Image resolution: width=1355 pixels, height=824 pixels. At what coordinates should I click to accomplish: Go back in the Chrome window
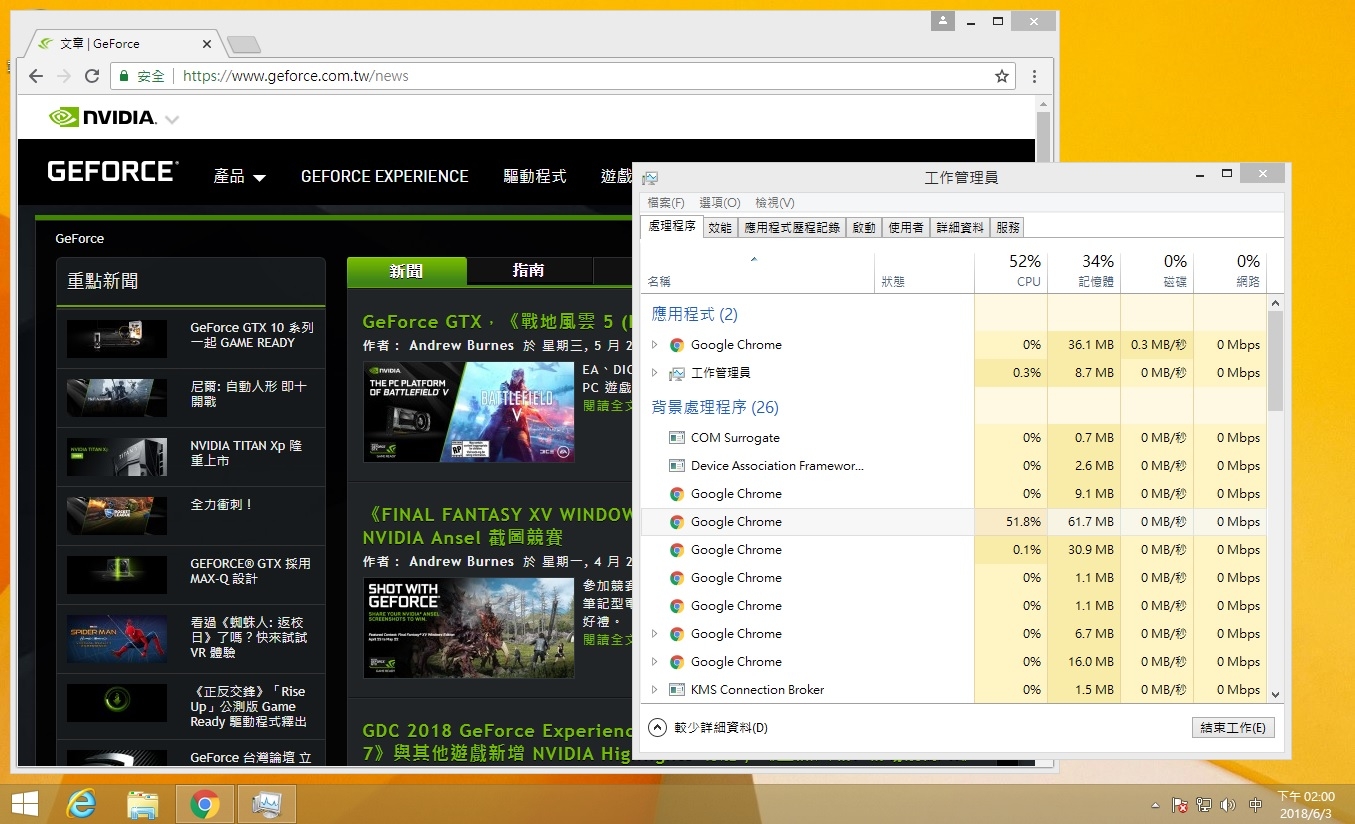click(36, 76)
